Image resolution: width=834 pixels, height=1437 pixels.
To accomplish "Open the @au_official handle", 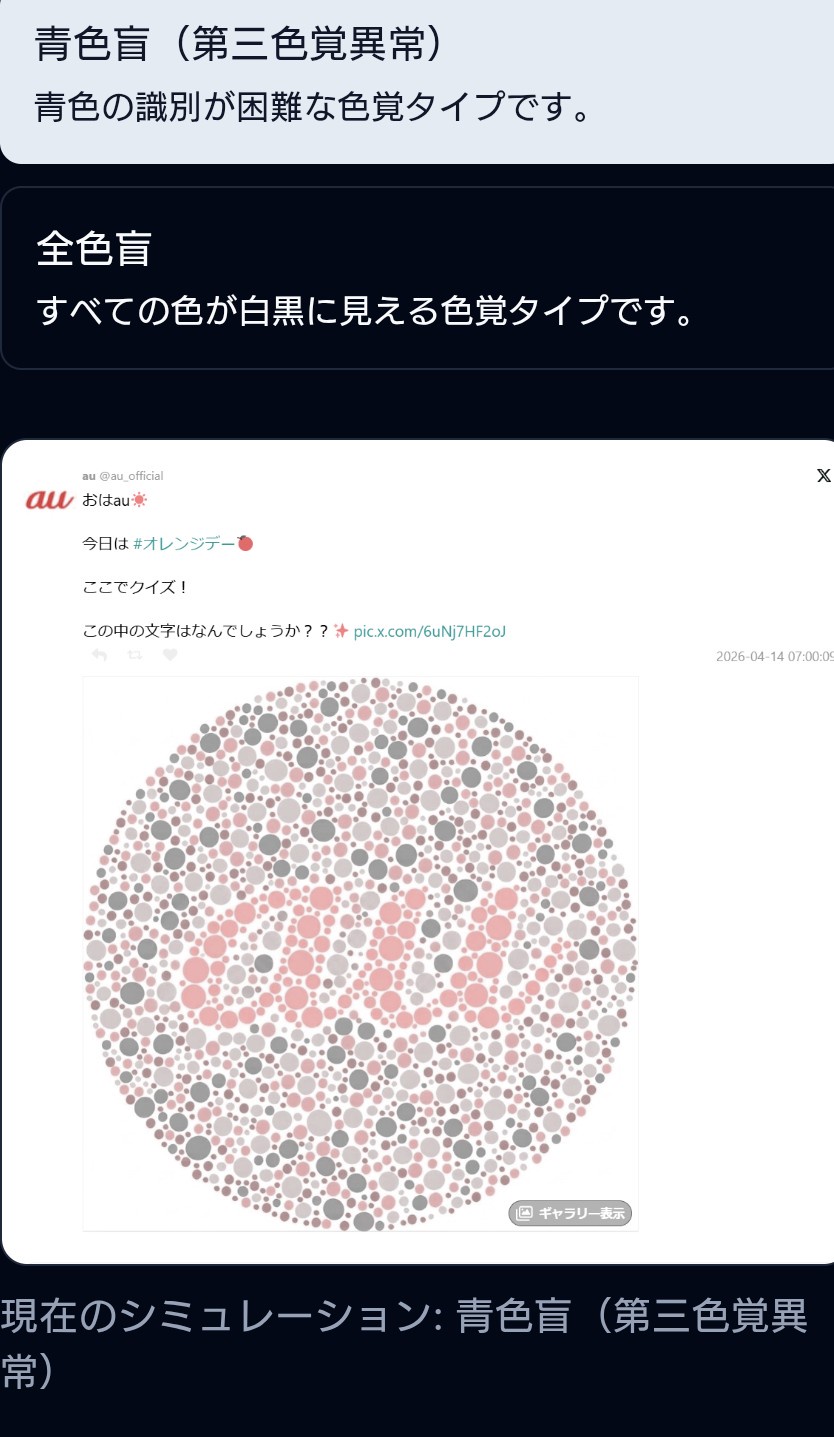I will click(131, 476).
